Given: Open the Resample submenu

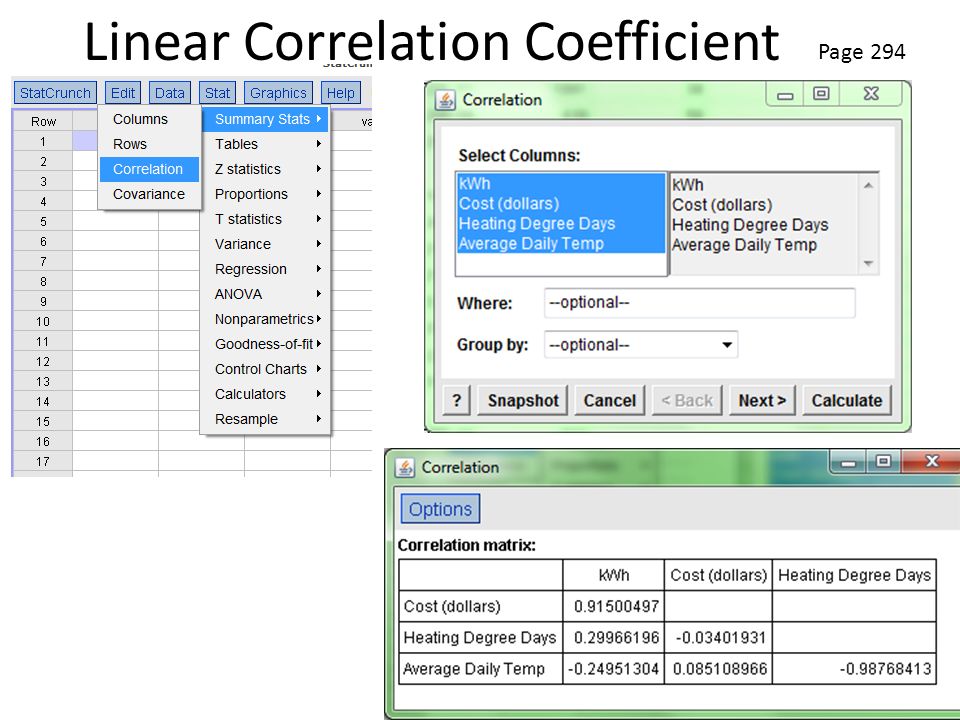Looking at the screenshot, I should pos(265,419).
